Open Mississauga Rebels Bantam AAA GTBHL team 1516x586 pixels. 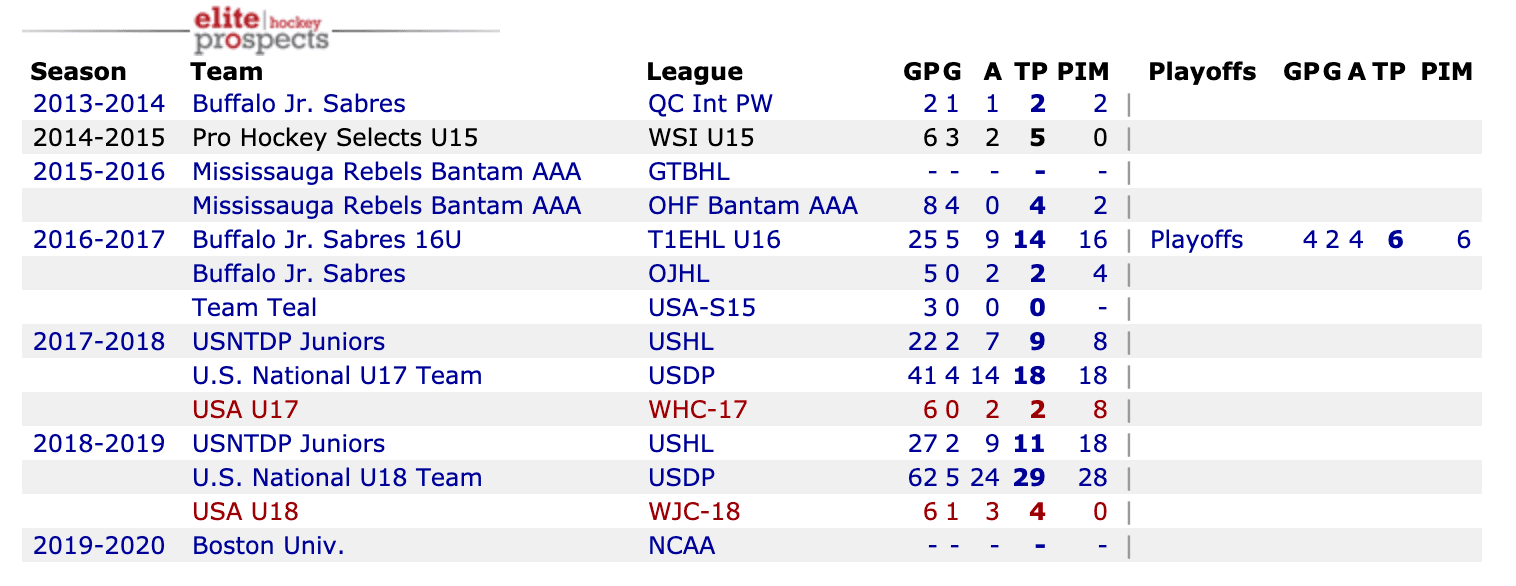pos(386,172)
